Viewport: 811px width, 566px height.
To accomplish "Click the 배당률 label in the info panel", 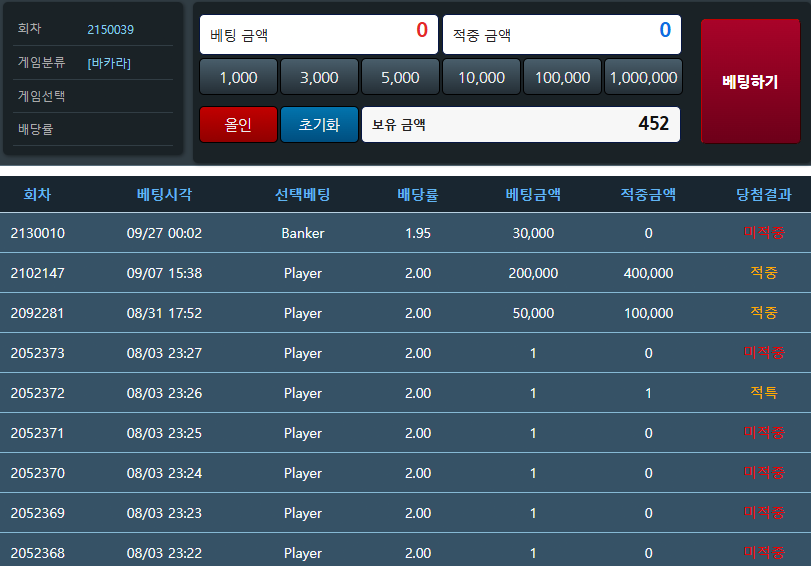I will (x=35, y=129).
